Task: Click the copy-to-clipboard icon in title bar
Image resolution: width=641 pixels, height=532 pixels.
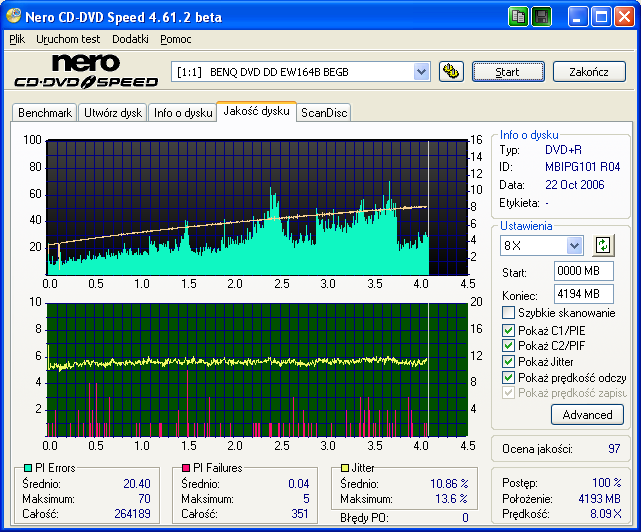Action: [518, 17]
